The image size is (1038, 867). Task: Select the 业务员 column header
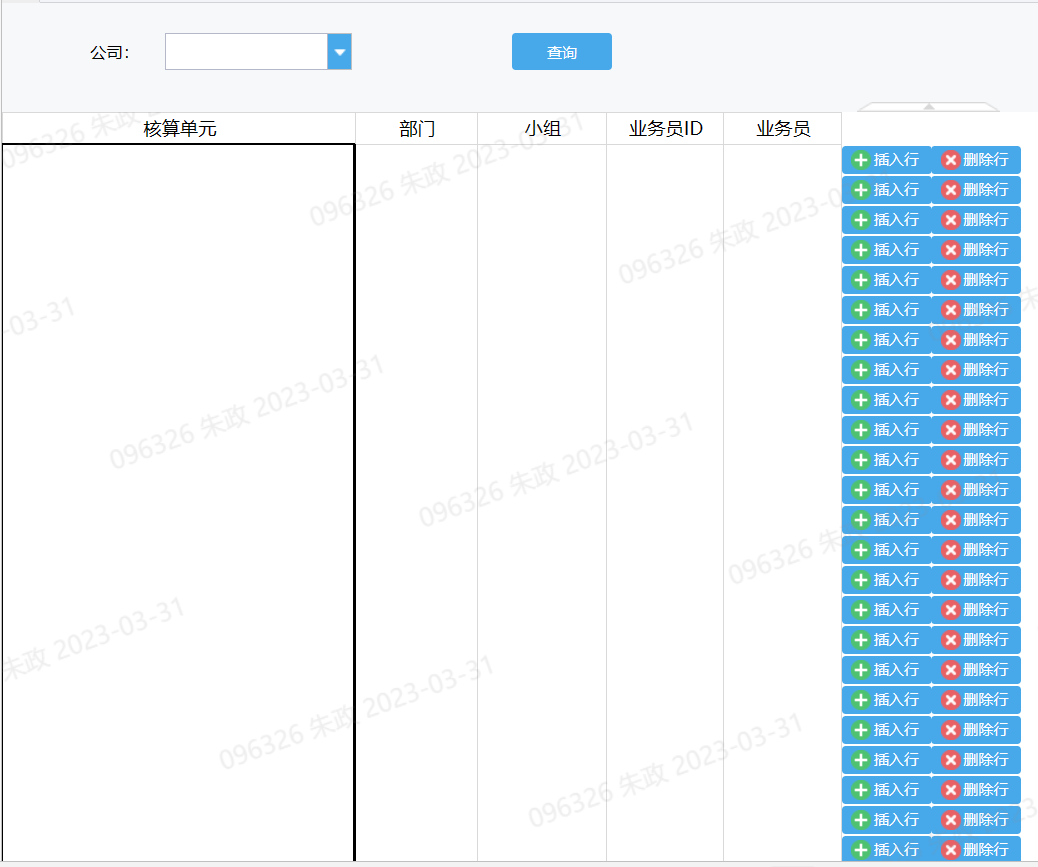pos(782,128)
